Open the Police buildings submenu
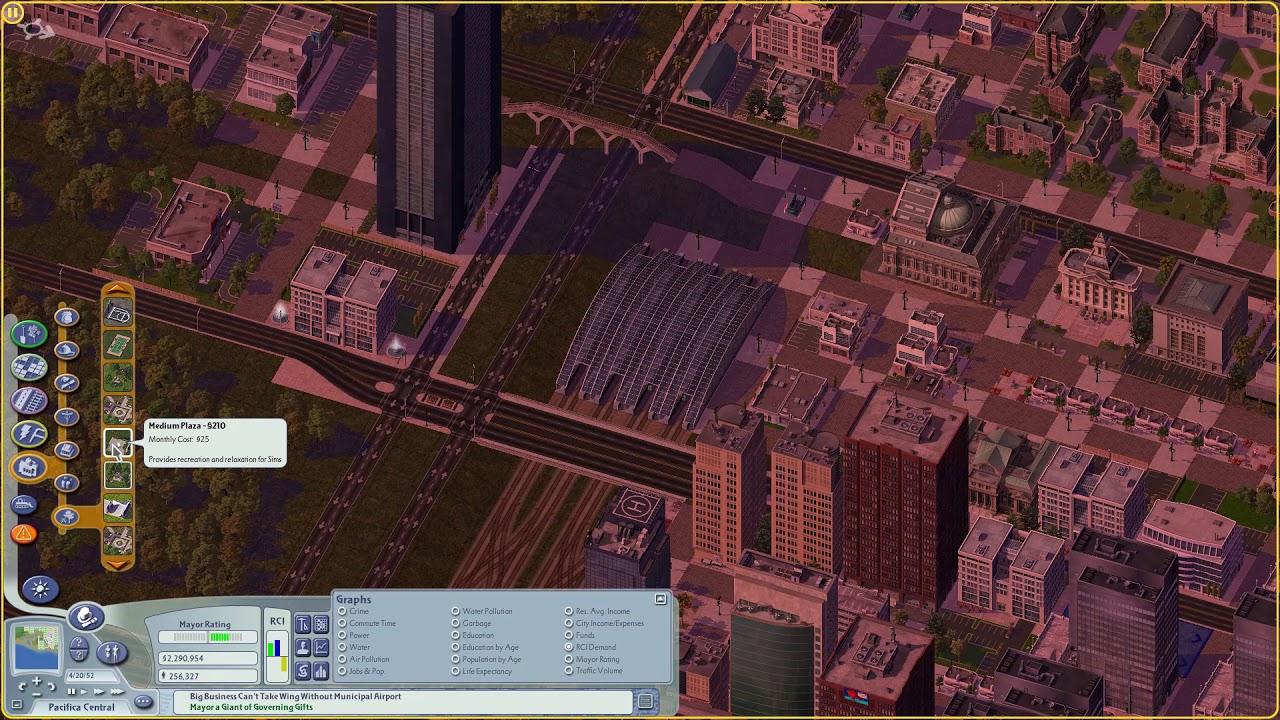This screenshot has height=720, width=1280. [x=67, y=316]
